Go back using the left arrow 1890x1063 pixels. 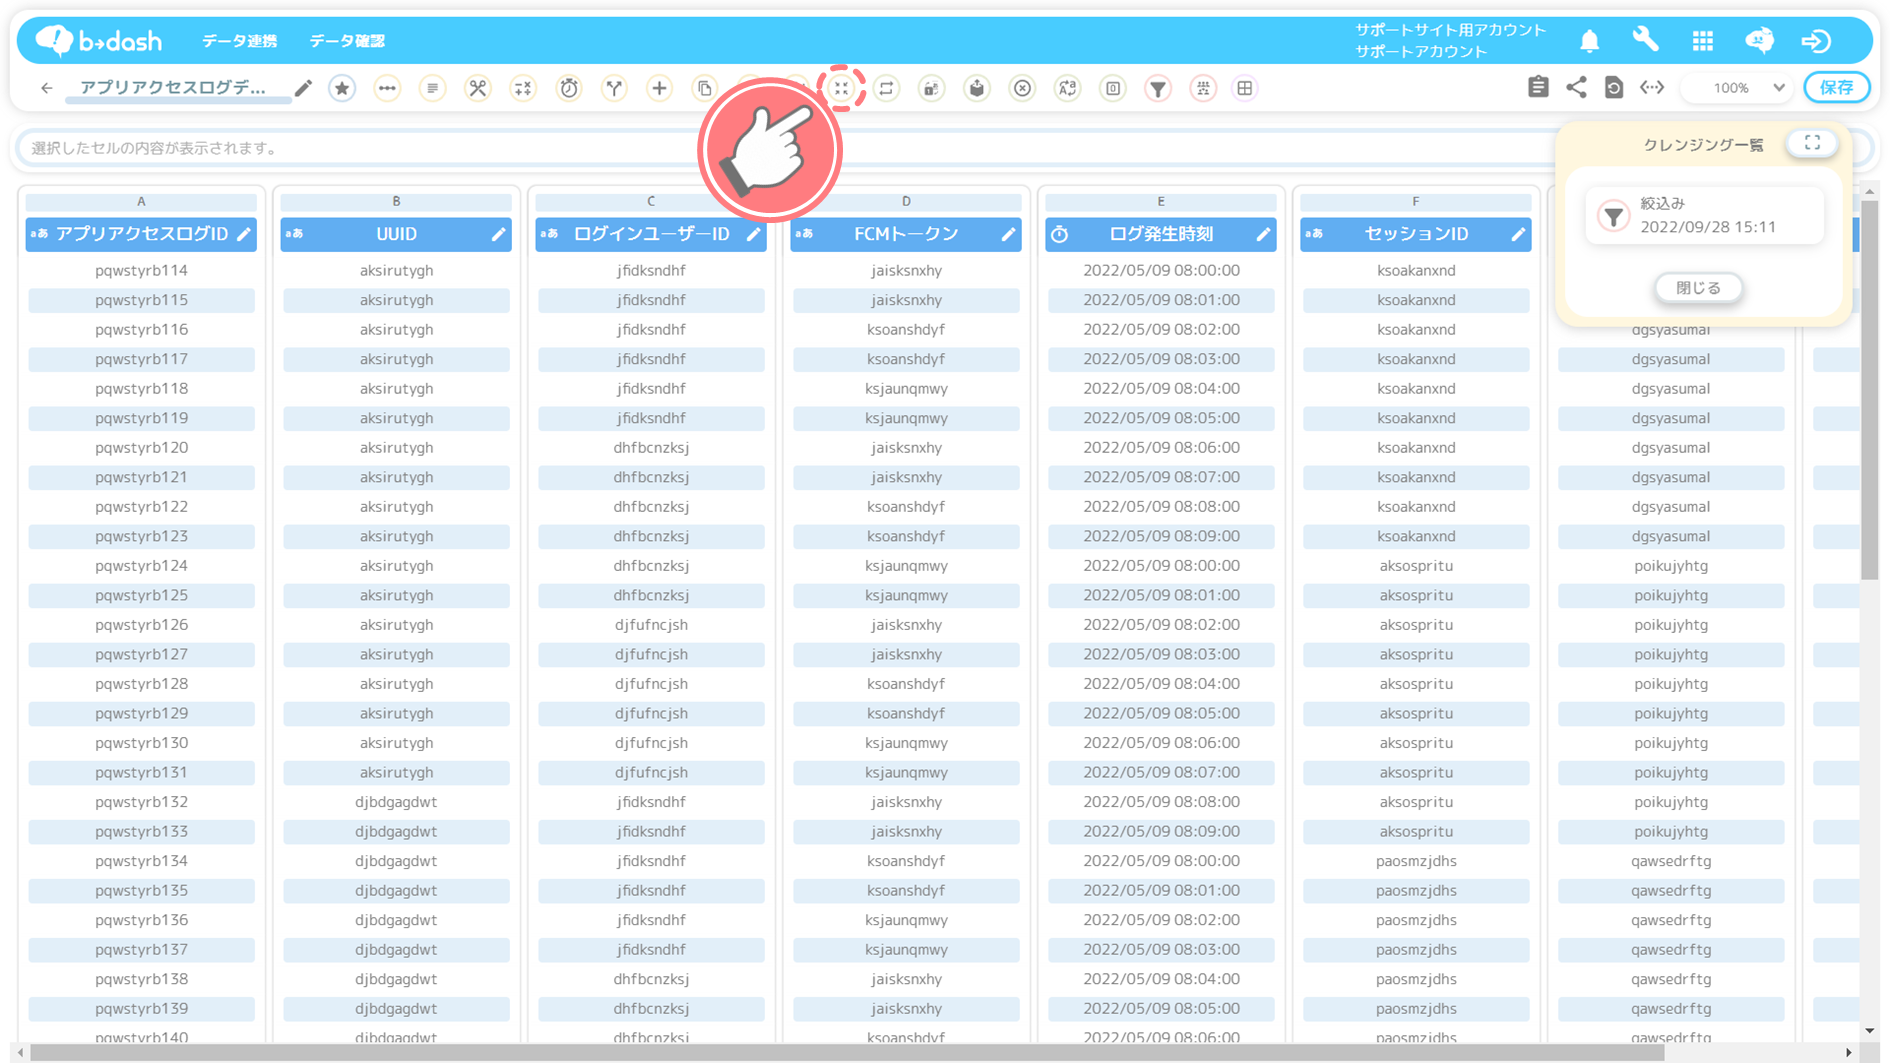coord(47,88)
